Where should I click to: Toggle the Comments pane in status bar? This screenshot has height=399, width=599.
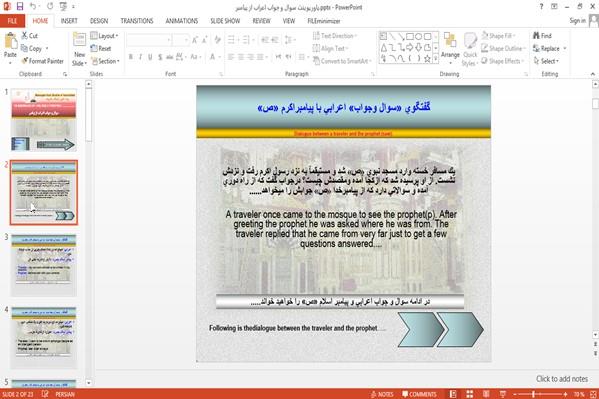tap(419, 394)
